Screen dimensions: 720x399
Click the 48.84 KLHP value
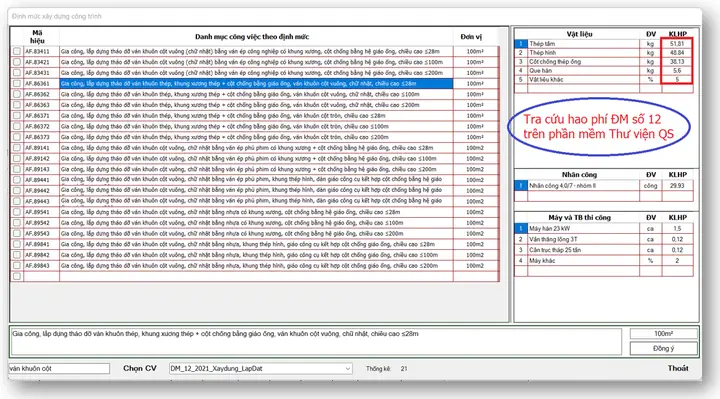coord(677,53)
